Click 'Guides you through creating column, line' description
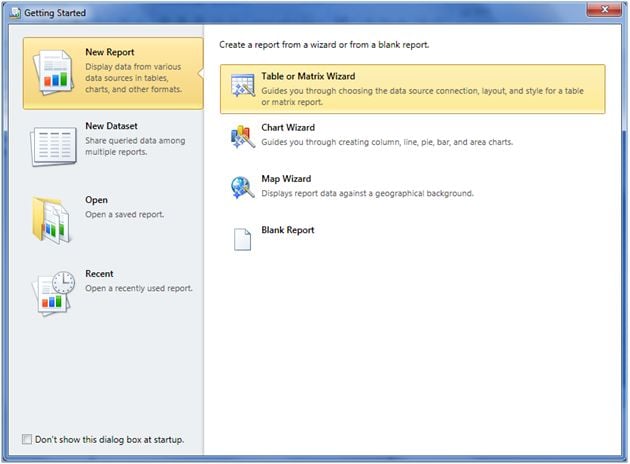This screenshot has width=630, height=464. (387, 142)
